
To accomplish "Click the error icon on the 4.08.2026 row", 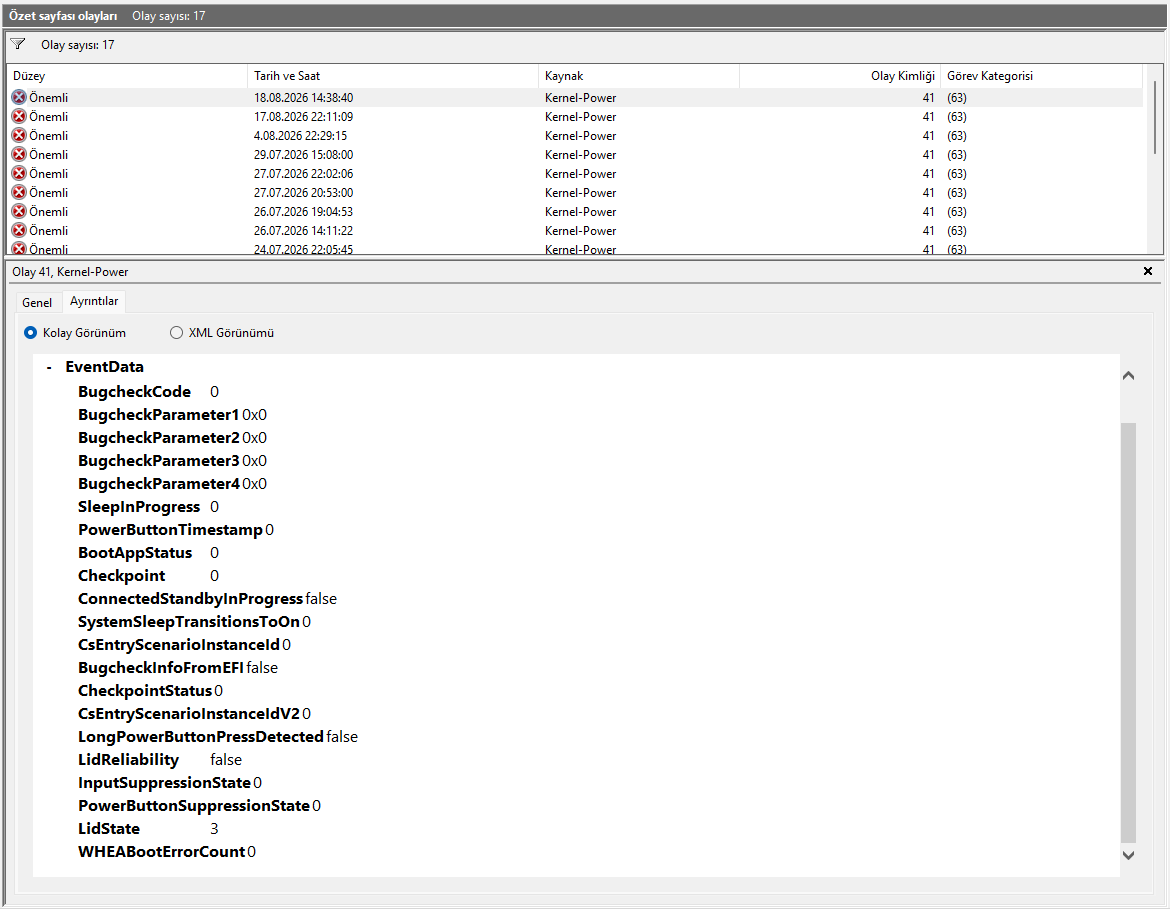I will (x=19, y=135).
